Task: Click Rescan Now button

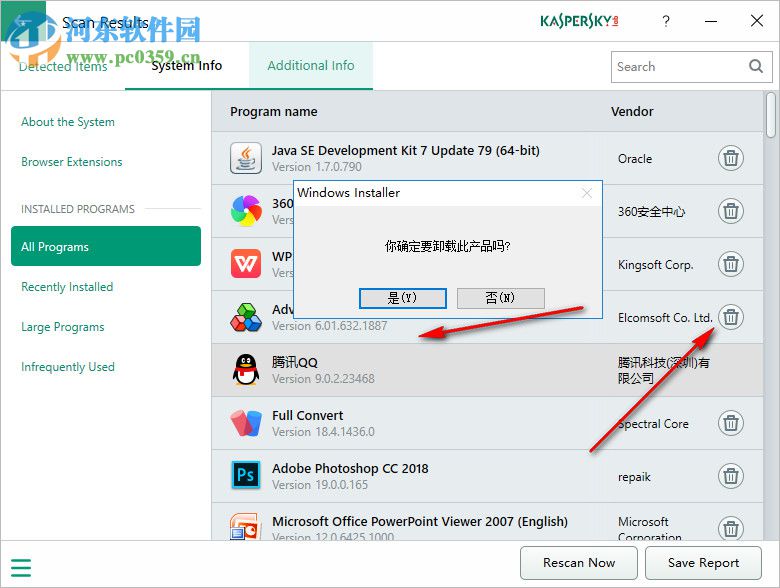Action: [579, 563]
